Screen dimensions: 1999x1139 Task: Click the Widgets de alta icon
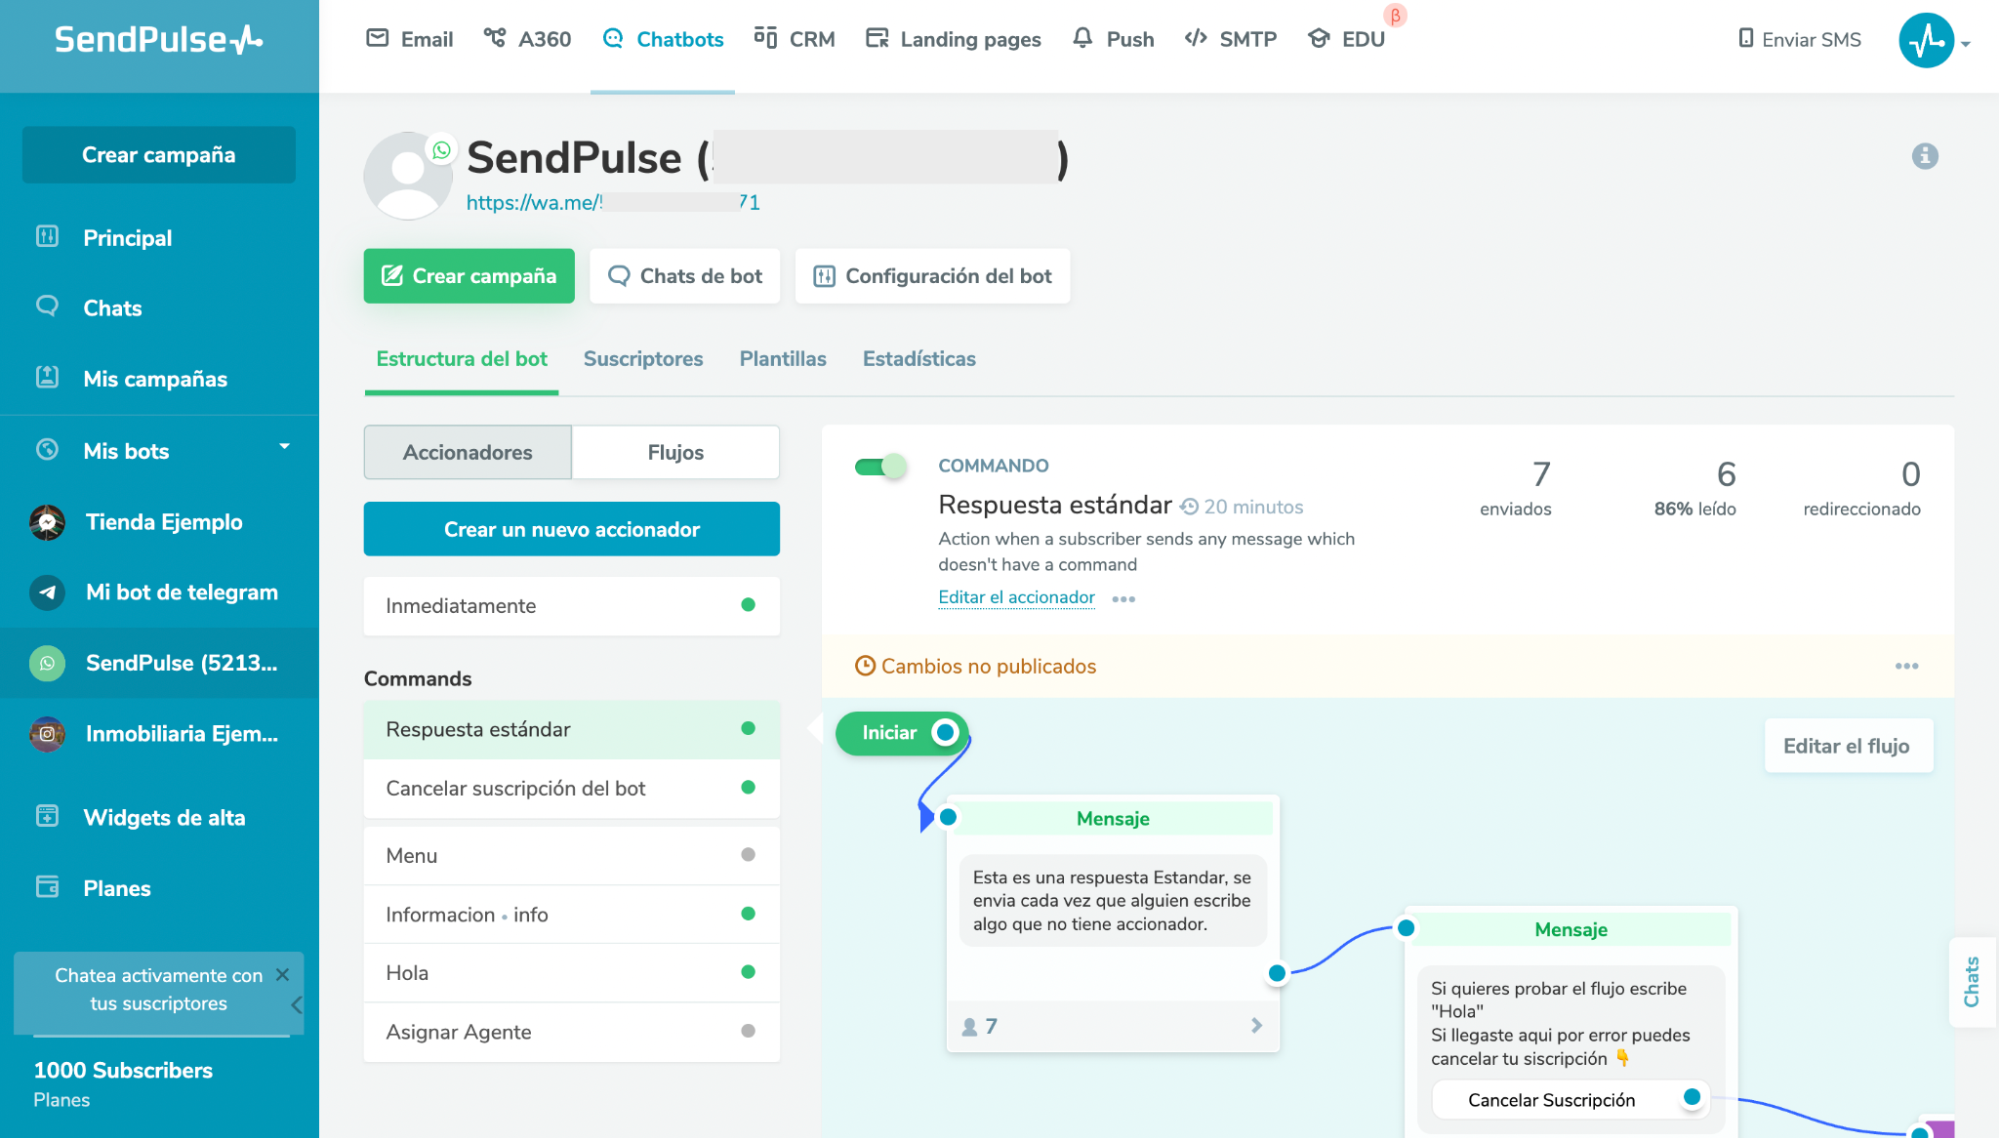(x=47, y=816)
